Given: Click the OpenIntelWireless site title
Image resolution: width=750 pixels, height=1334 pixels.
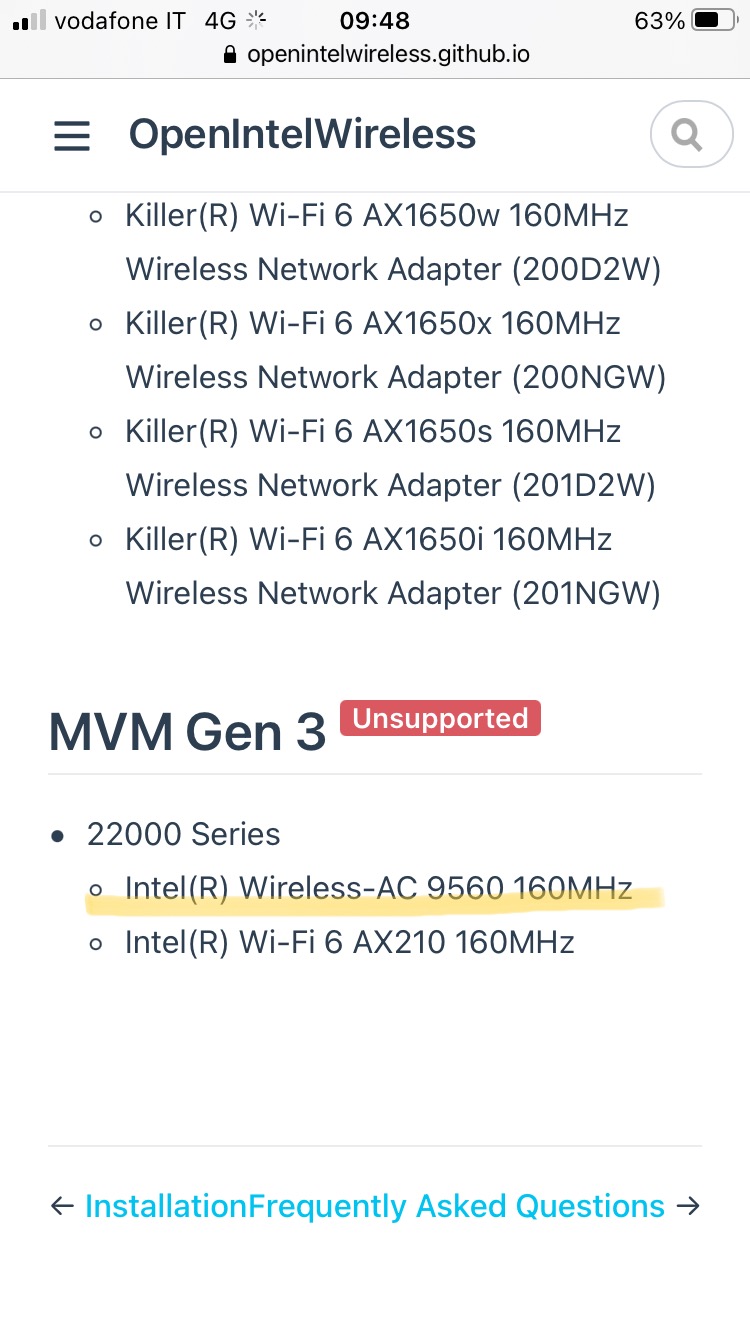Looking at the screenshot, I should 301,133.
